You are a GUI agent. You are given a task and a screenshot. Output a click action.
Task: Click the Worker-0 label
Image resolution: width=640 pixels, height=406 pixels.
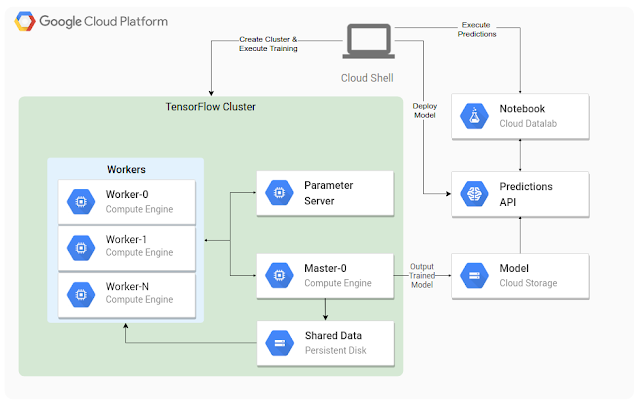tap(127, 194)
